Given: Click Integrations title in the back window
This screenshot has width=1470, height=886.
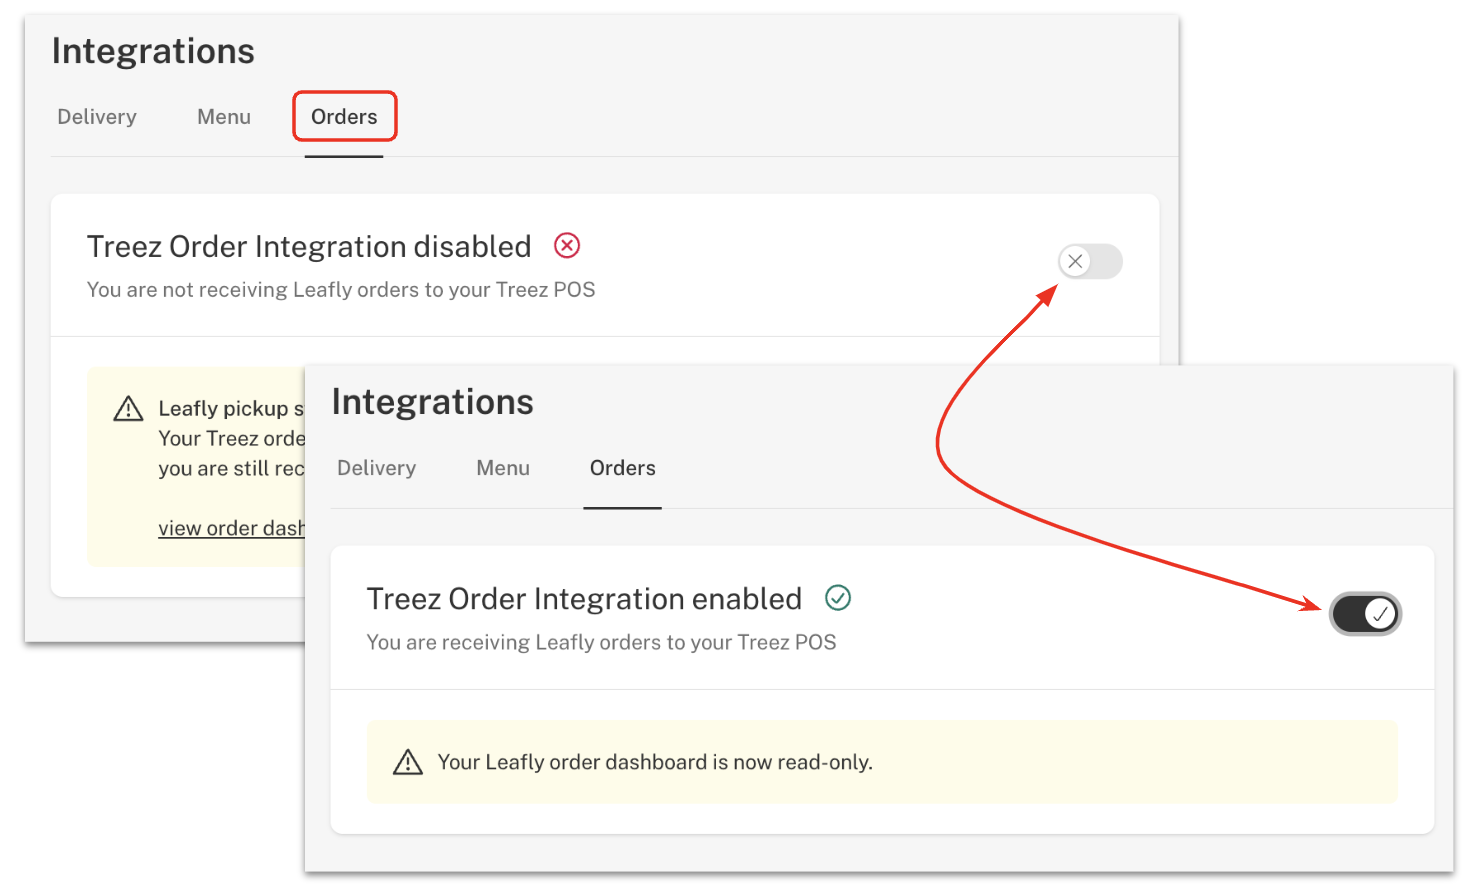Looking at the screenshot, I should pos(153,51).
